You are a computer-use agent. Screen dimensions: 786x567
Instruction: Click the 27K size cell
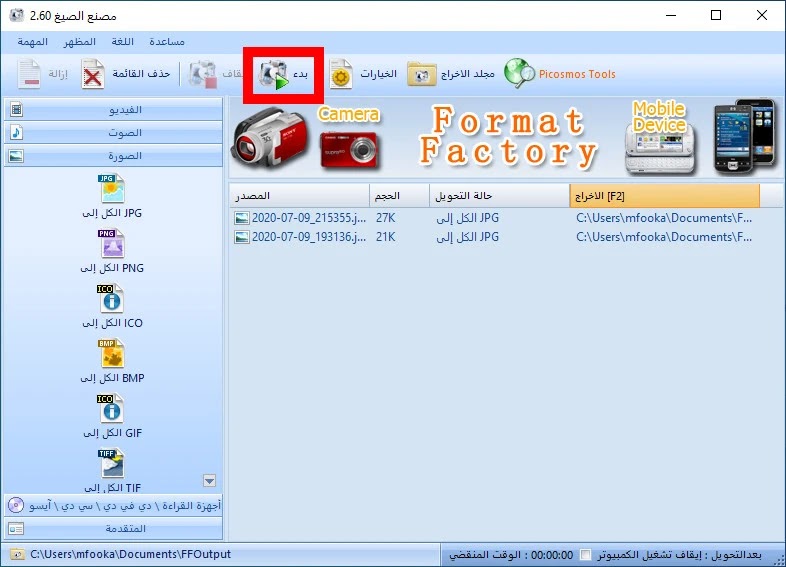point(385,218)
